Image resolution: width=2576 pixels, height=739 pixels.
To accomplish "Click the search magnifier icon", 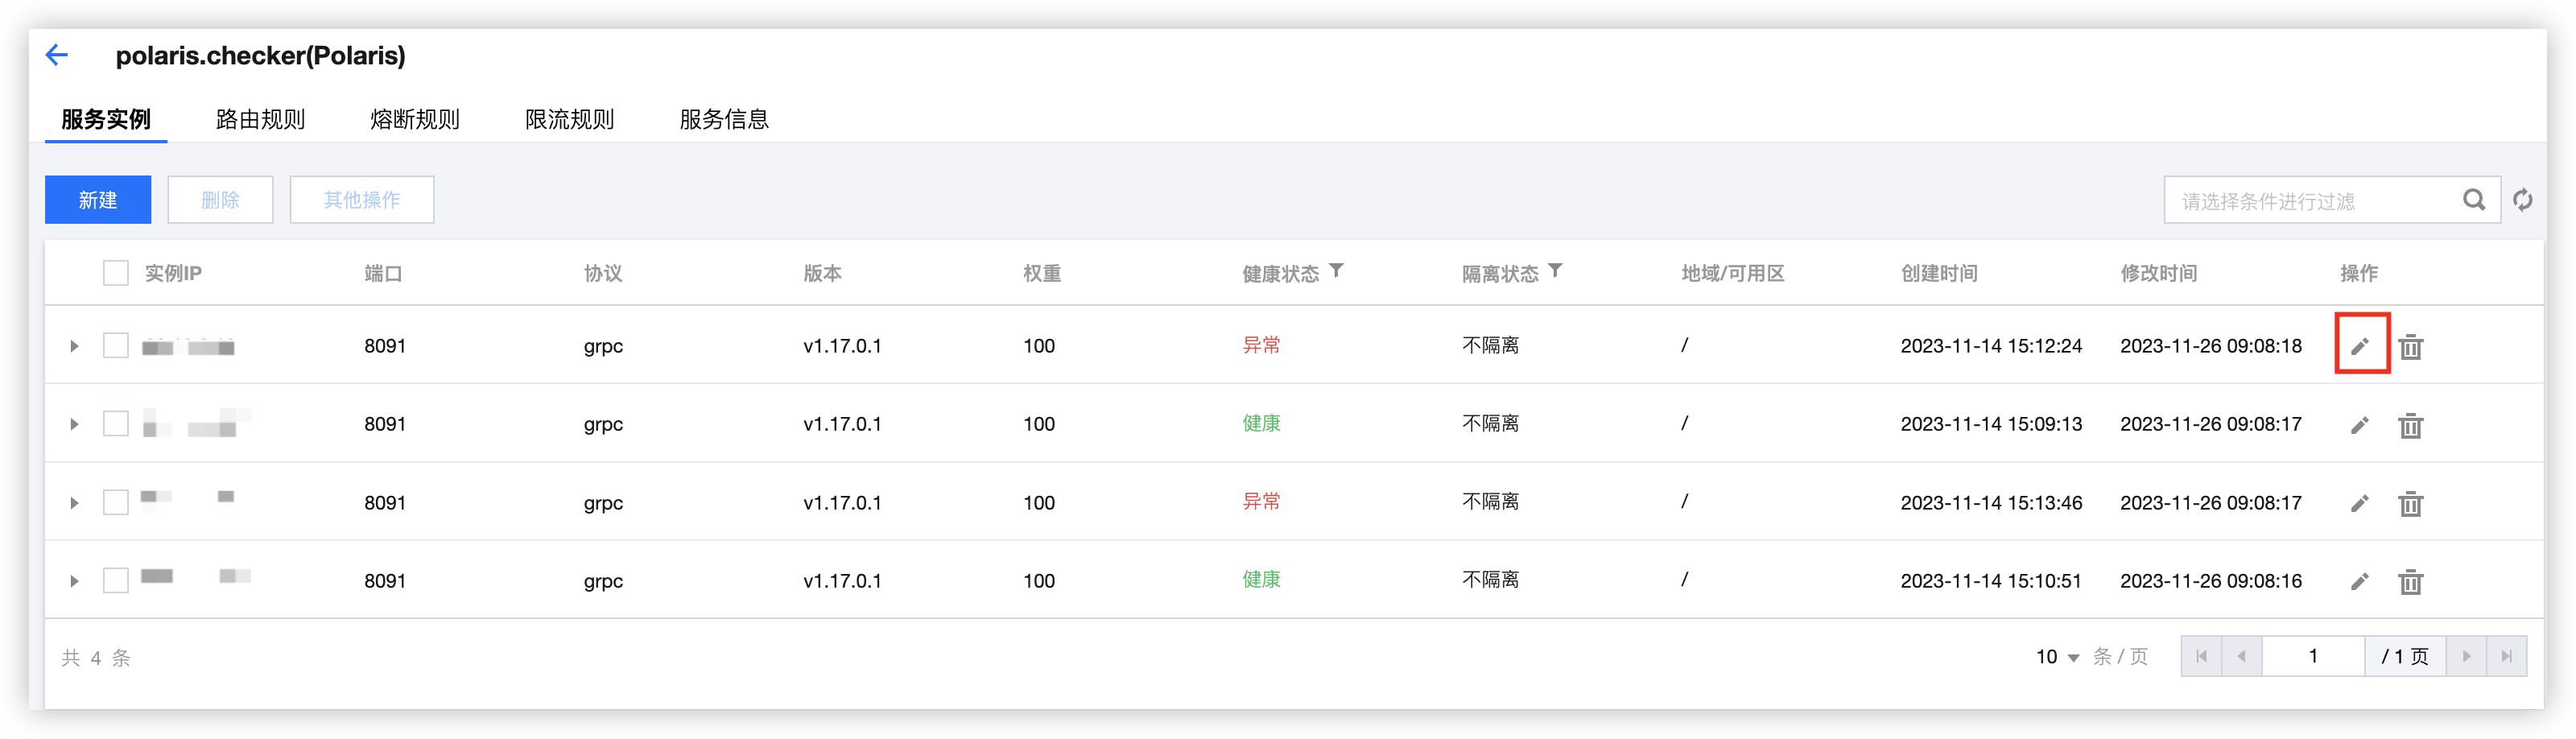I will point(2473,200).
